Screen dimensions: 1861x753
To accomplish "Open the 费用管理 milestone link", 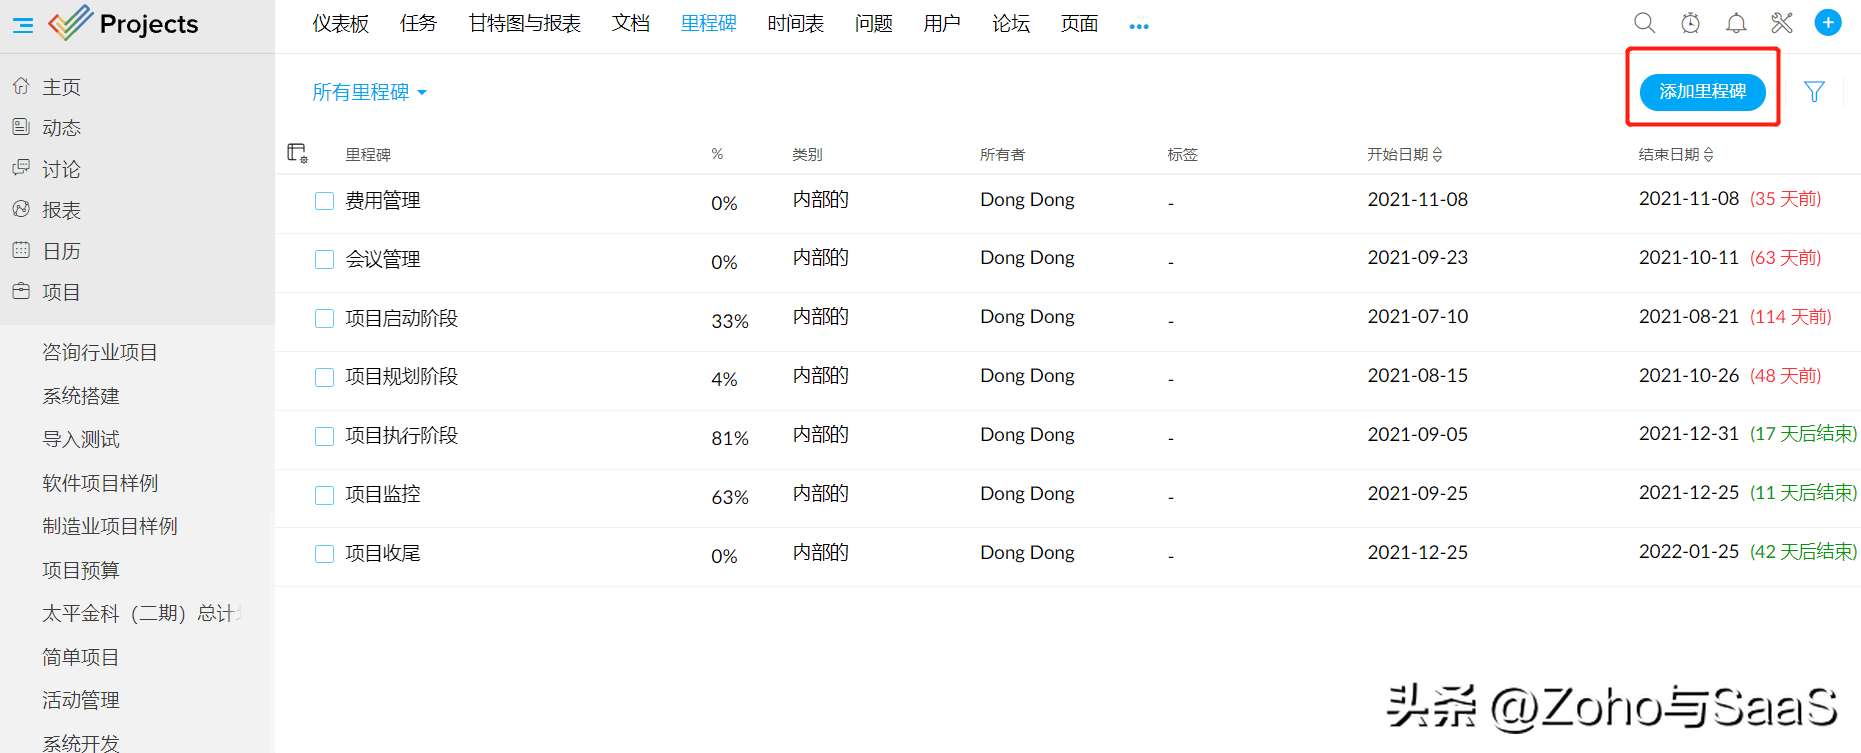I will [383, 201].
